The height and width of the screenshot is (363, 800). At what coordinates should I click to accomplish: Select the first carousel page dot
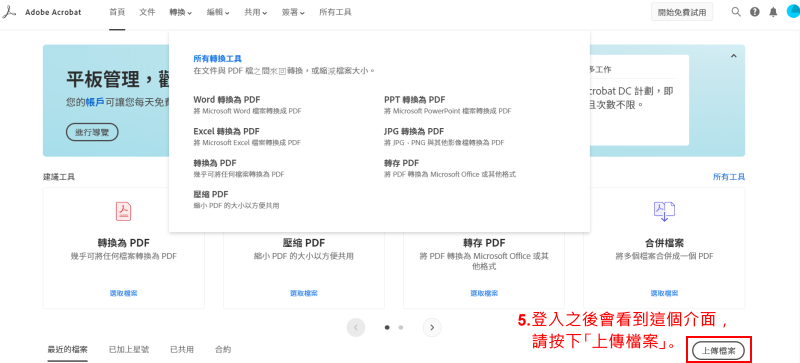coord(387,327)
